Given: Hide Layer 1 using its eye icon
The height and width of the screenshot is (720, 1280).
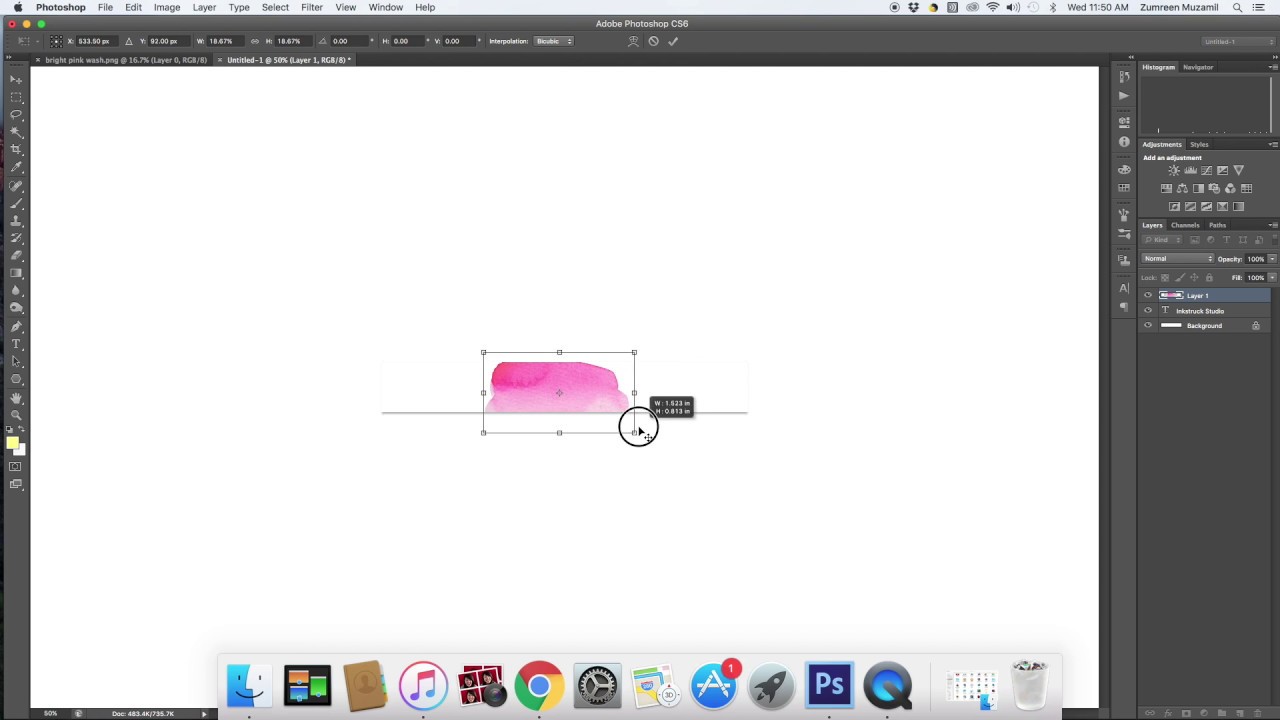Looking at the screenshot, I should pos(1148,294).
